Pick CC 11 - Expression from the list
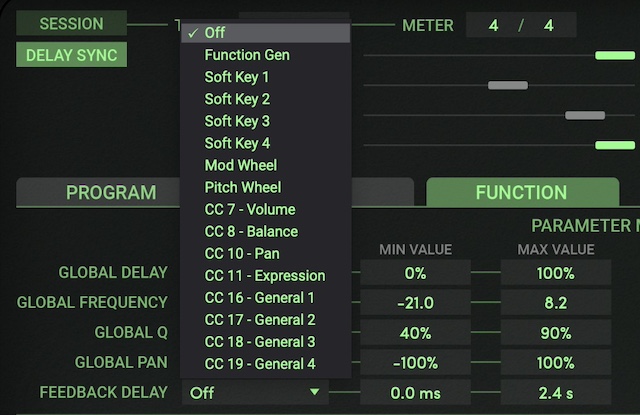640x415 pixels. 265,276
